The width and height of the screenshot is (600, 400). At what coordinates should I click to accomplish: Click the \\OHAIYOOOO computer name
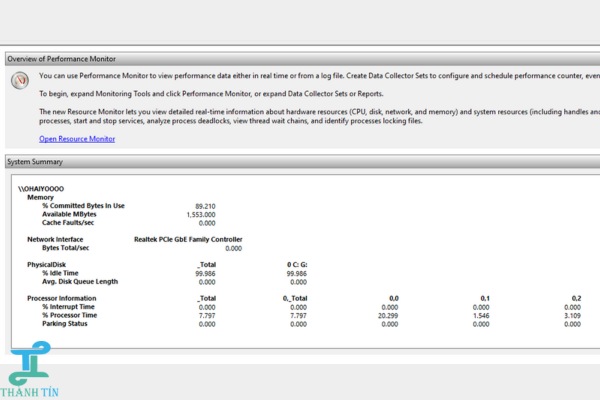(42, 188)
